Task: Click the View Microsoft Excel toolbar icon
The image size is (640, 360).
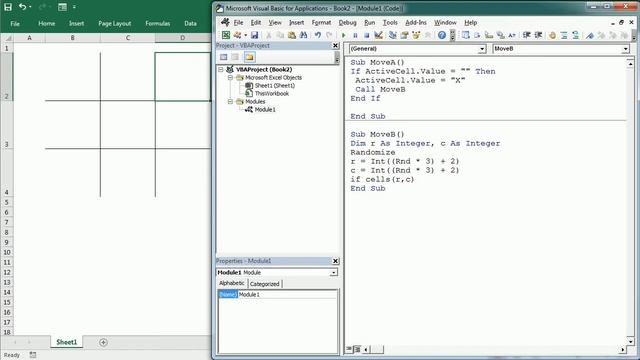Action: (226, 35)
